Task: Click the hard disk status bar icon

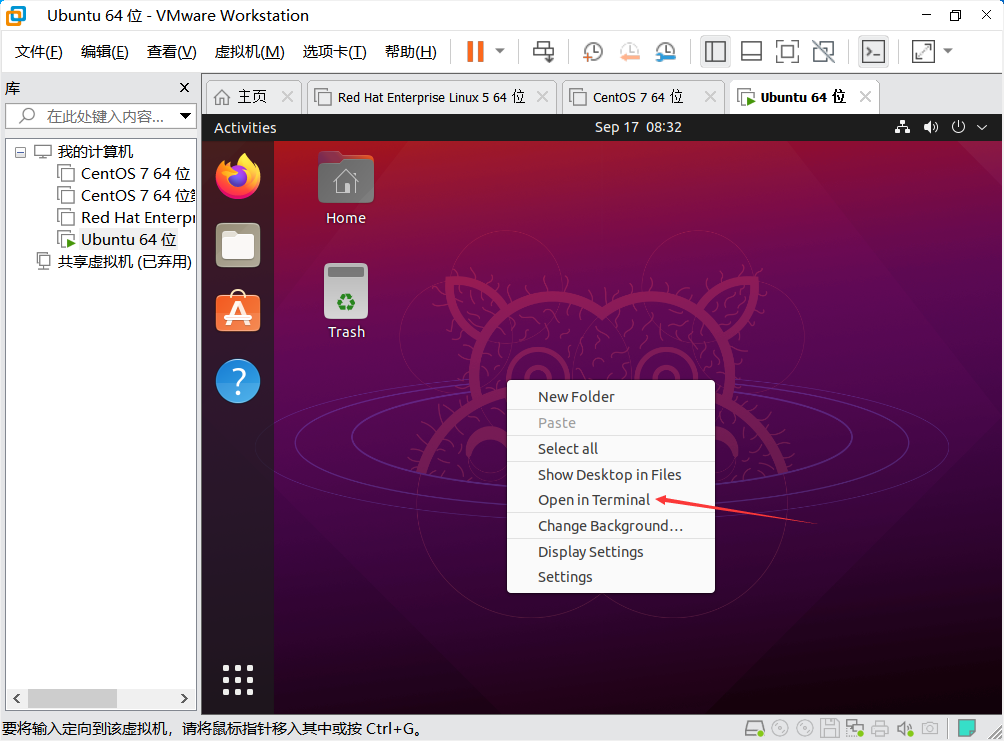Action: tap(755, 729)
